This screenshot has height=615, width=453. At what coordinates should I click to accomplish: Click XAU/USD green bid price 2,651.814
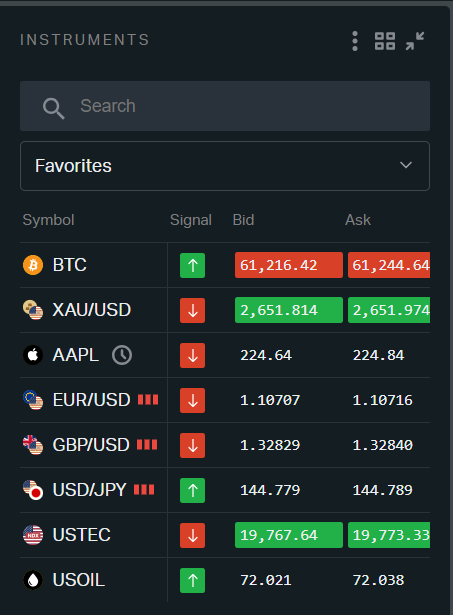(x=289, y=310)
